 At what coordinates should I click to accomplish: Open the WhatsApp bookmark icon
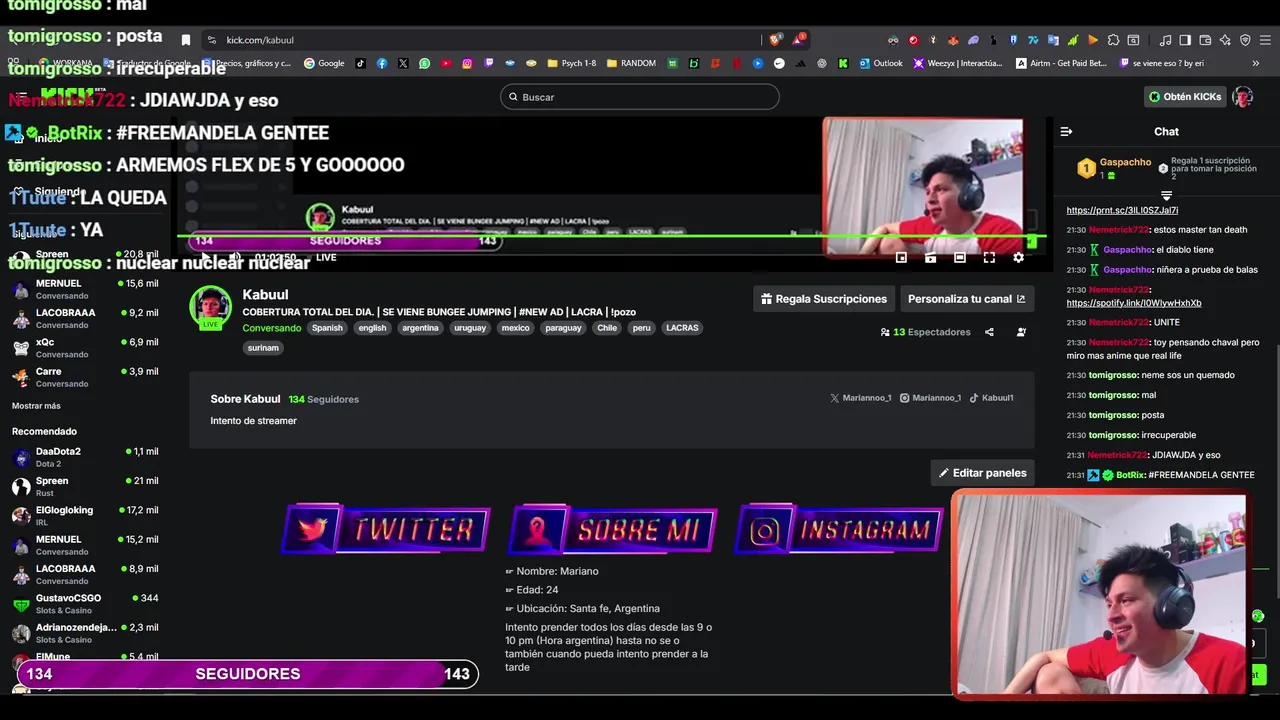point(424,63)
